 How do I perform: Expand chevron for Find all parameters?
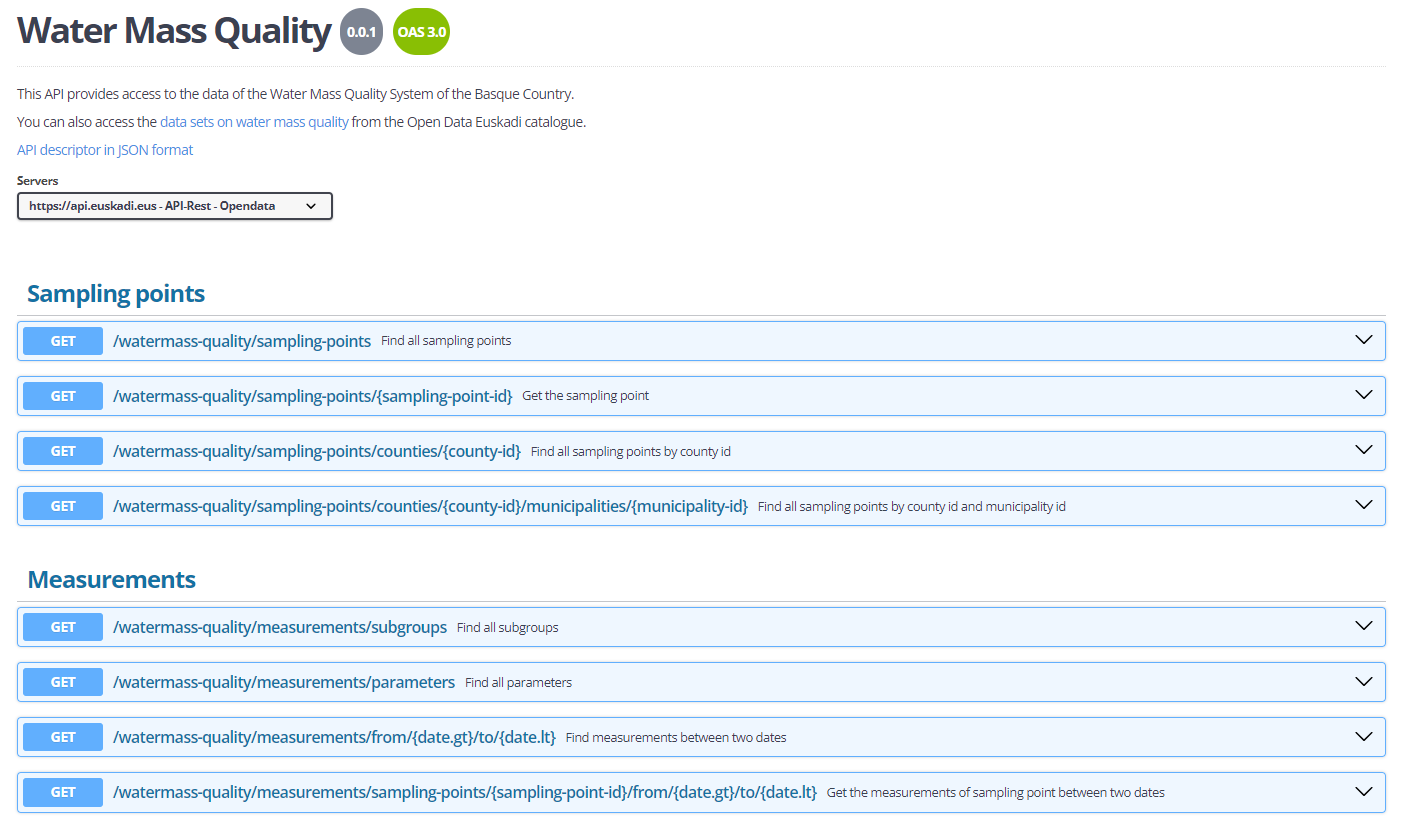[x=1363, y=681]
